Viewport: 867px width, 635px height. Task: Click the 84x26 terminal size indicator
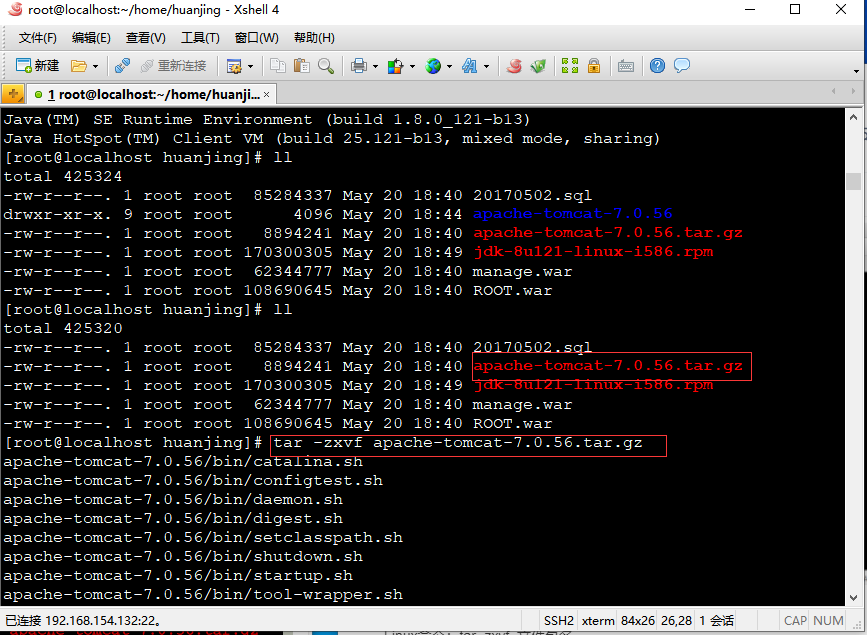[637, 621]
